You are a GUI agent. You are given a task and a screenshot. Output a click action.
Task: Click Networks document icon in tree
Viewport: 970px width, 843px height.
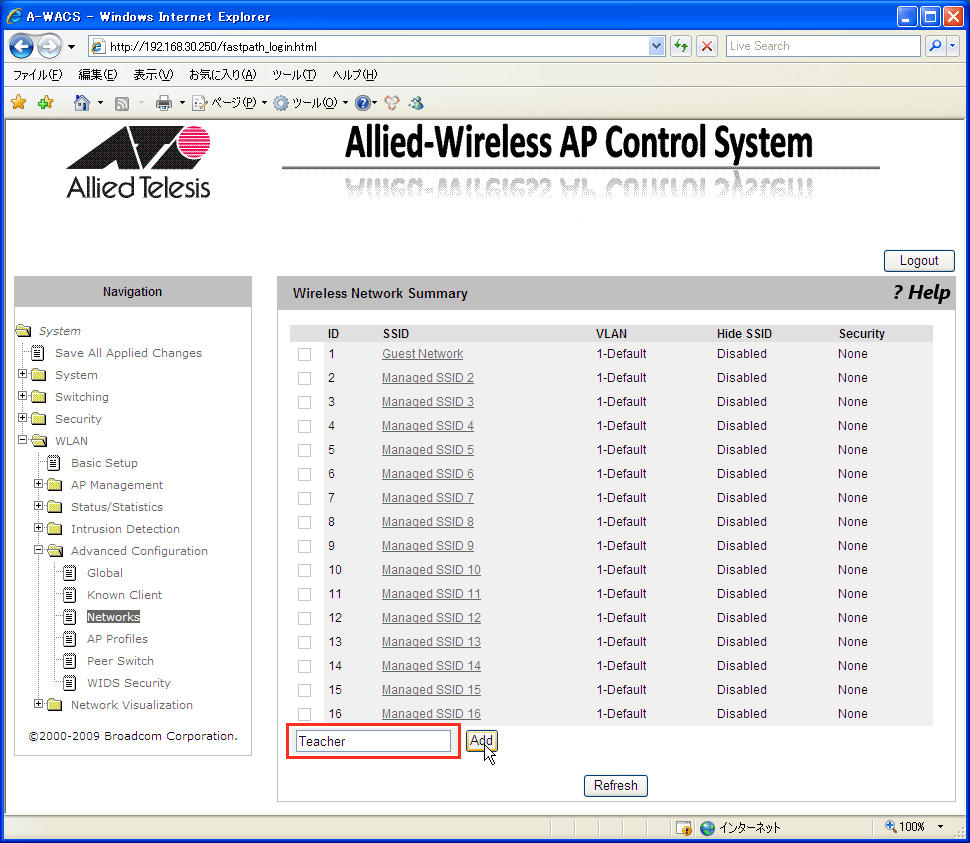point(70,617)
